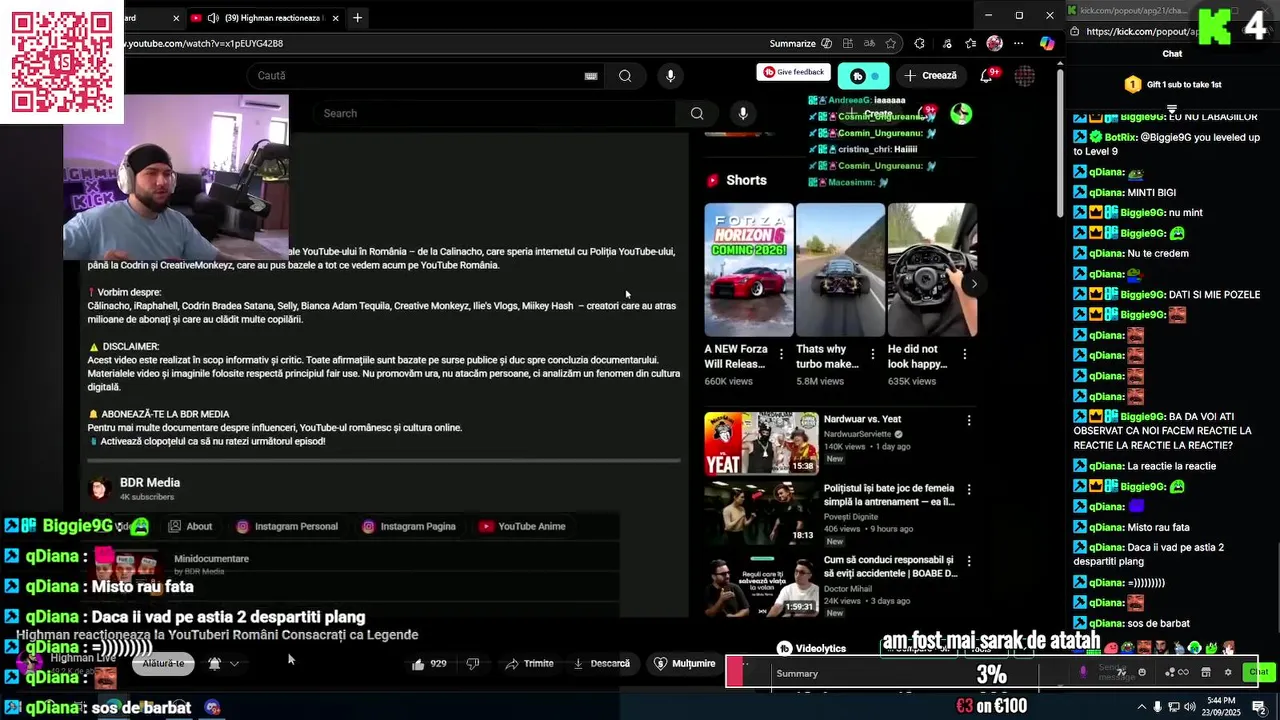Show hidden system tray icons

1141,707
